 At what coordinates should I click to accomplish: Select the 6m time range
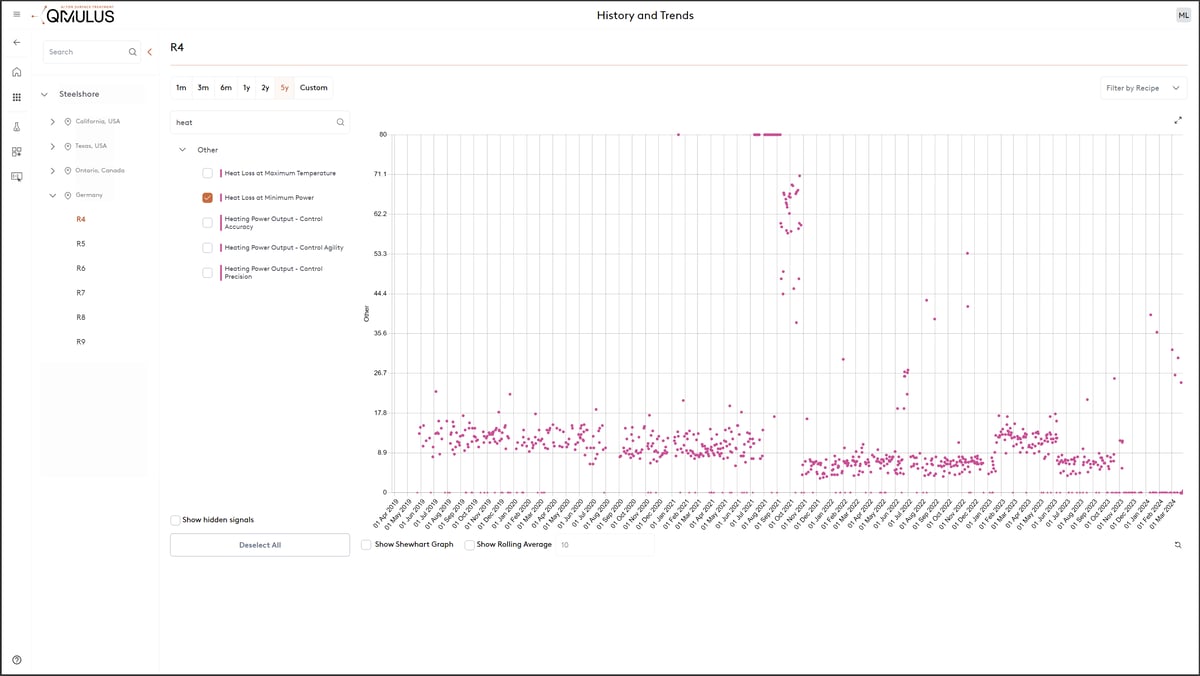click(x=226, y=88)
